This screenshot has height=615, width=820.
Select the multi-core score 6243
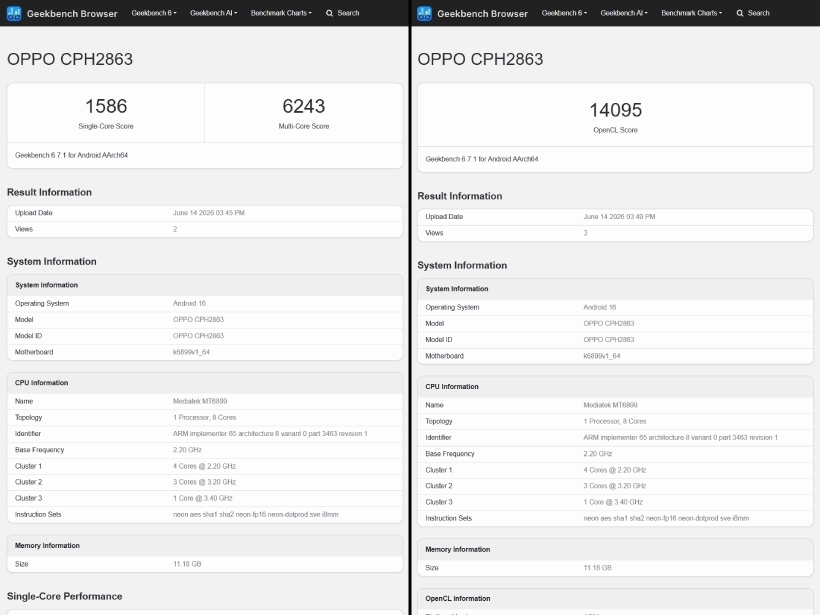tap(304, 106)
